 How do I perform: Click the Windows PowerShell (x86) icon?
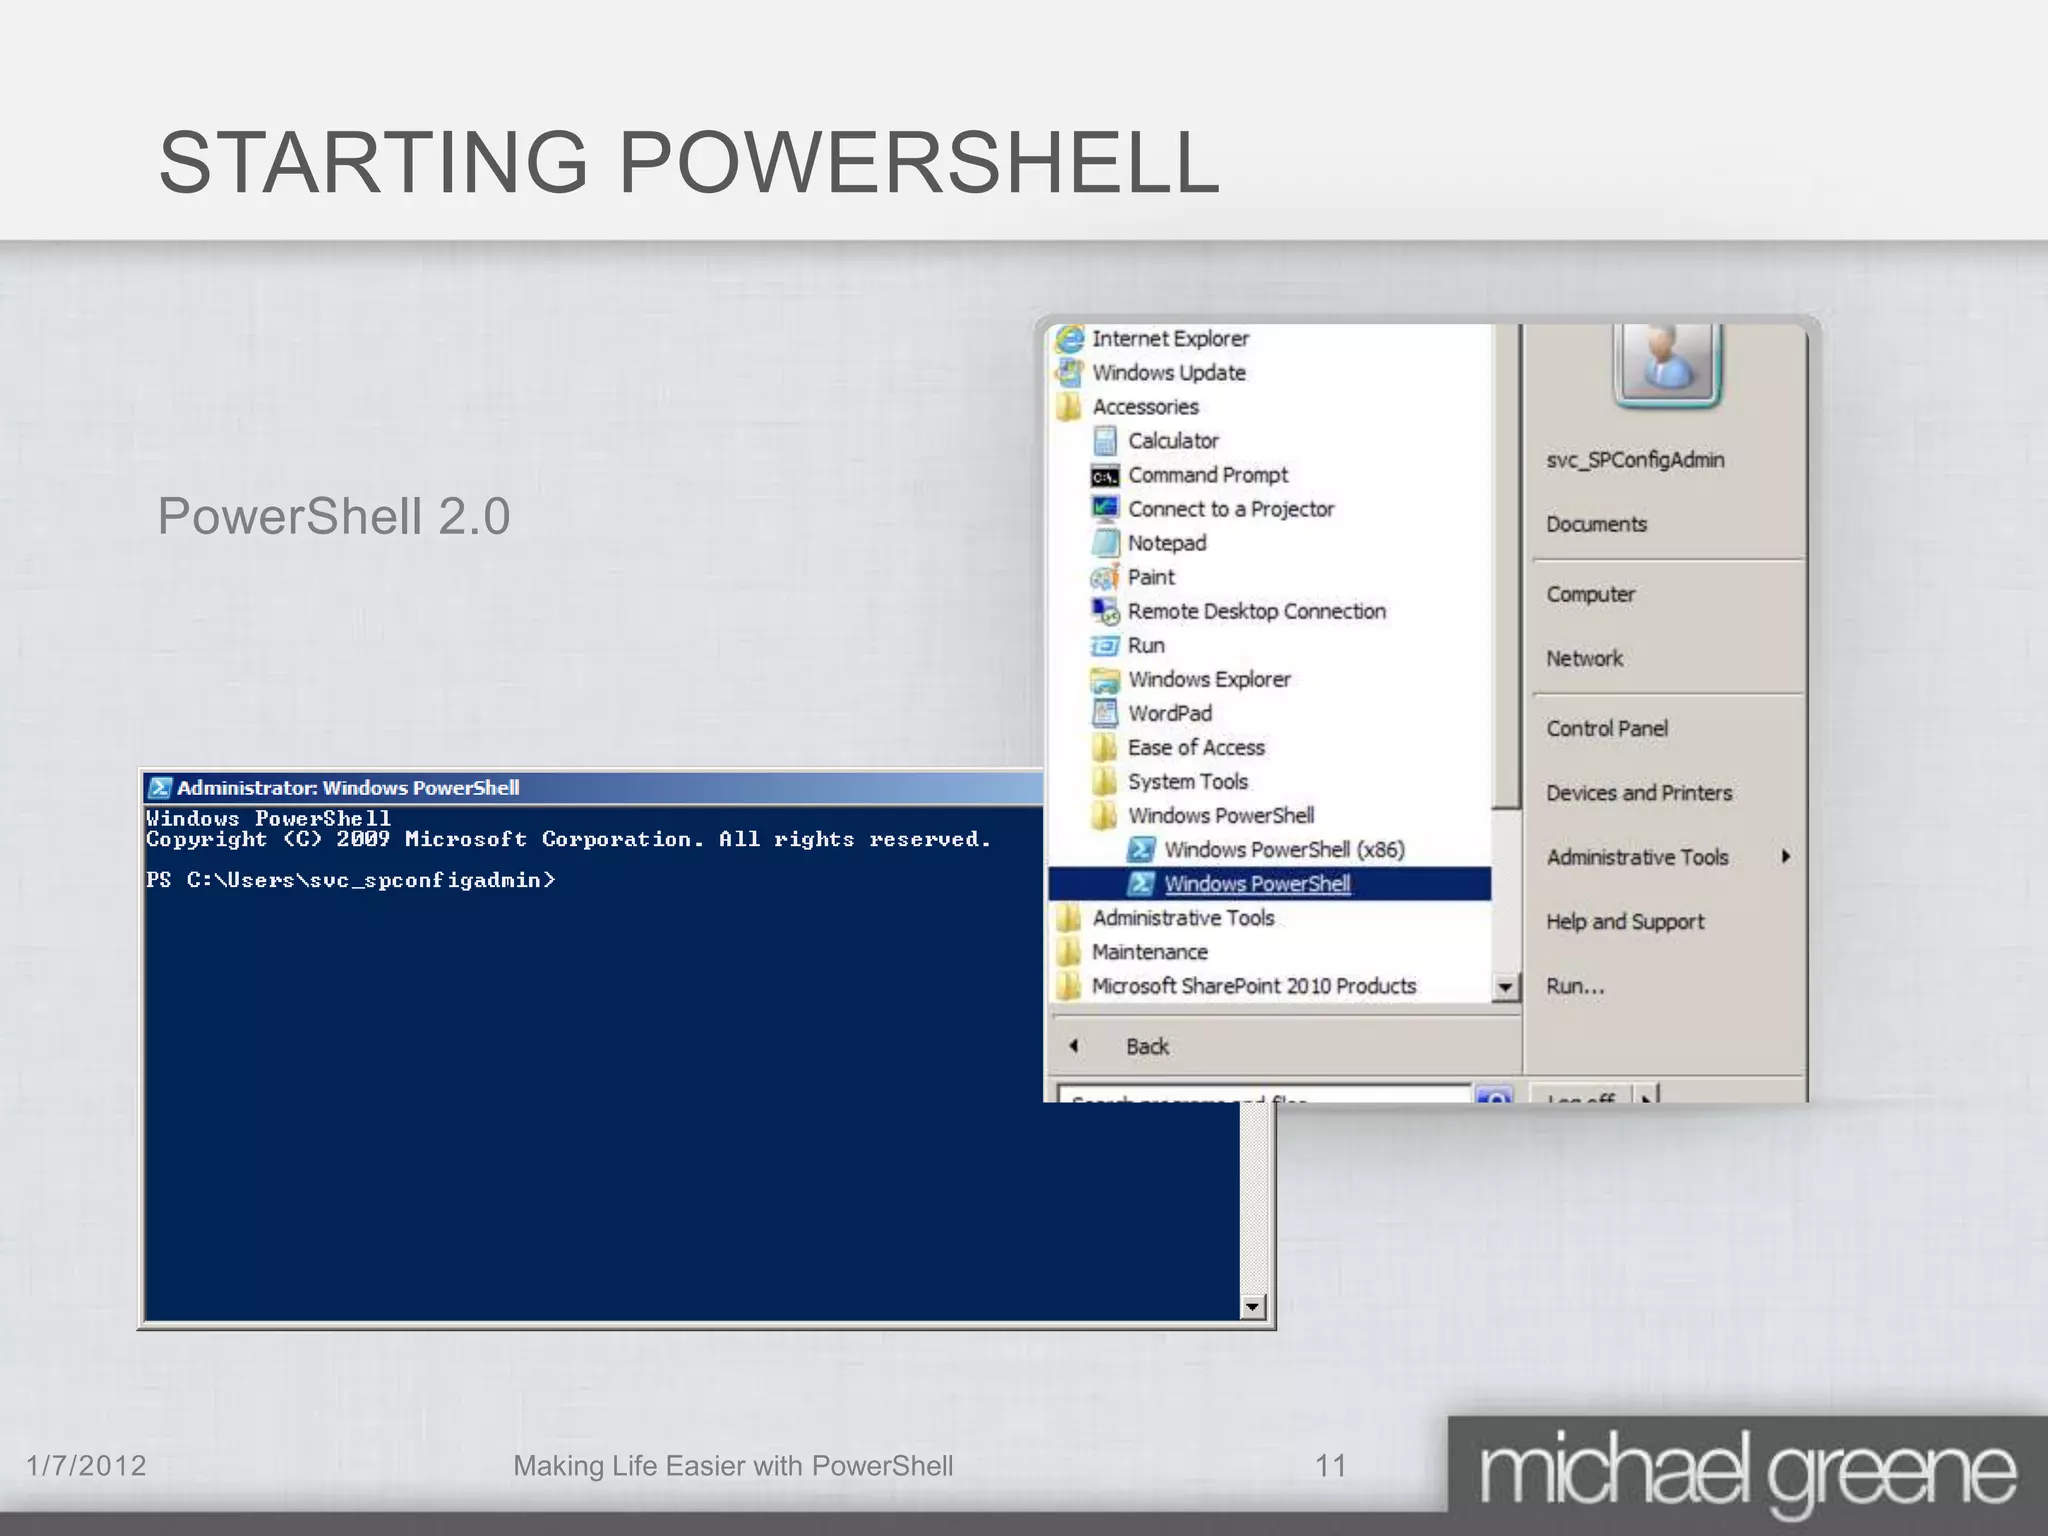point(1141,850)
